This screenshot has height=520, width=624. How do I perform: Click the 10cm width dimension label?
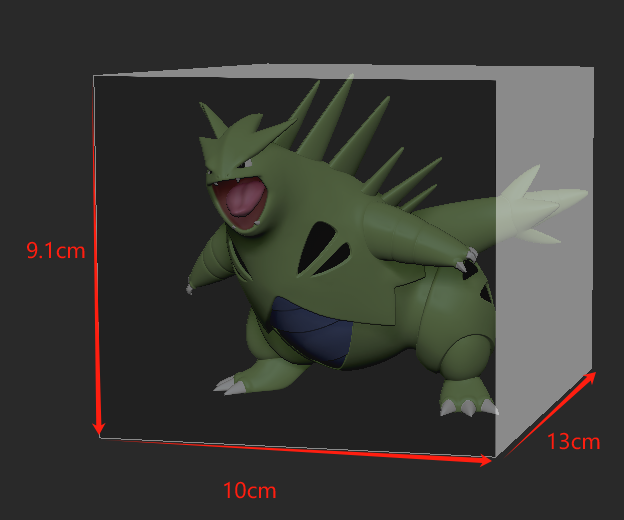click(x=249, y=491)
